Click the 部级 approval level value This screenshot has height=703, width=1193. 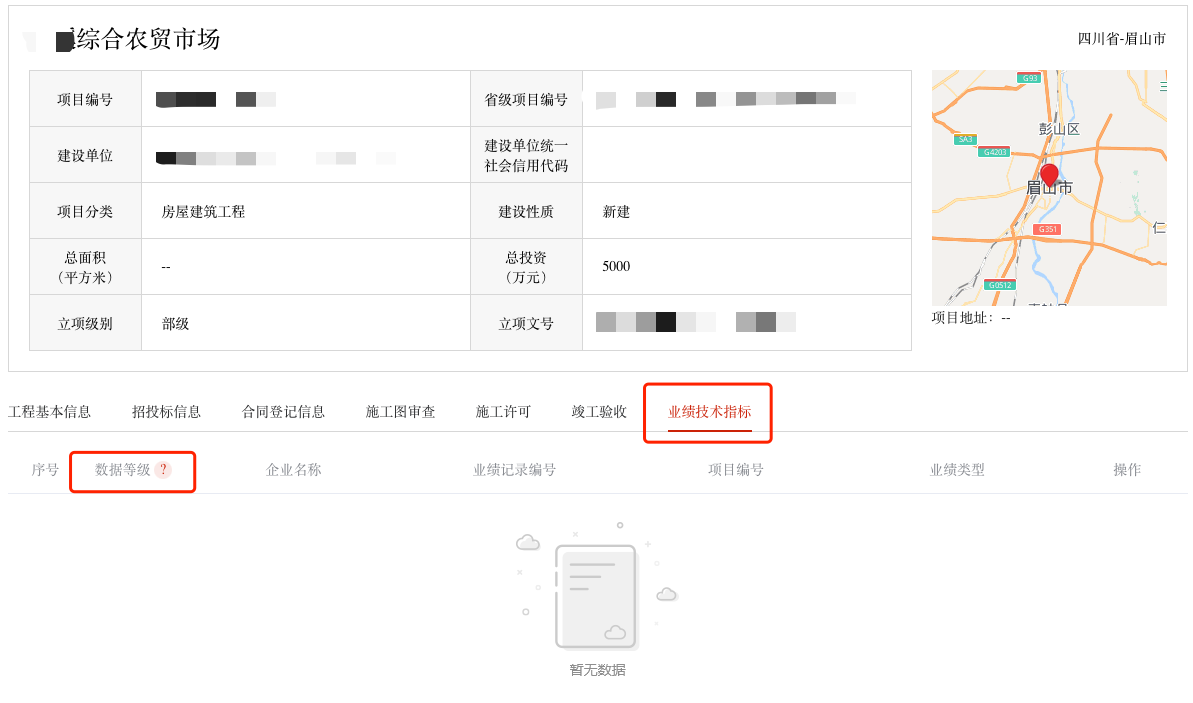coord(175,323)
